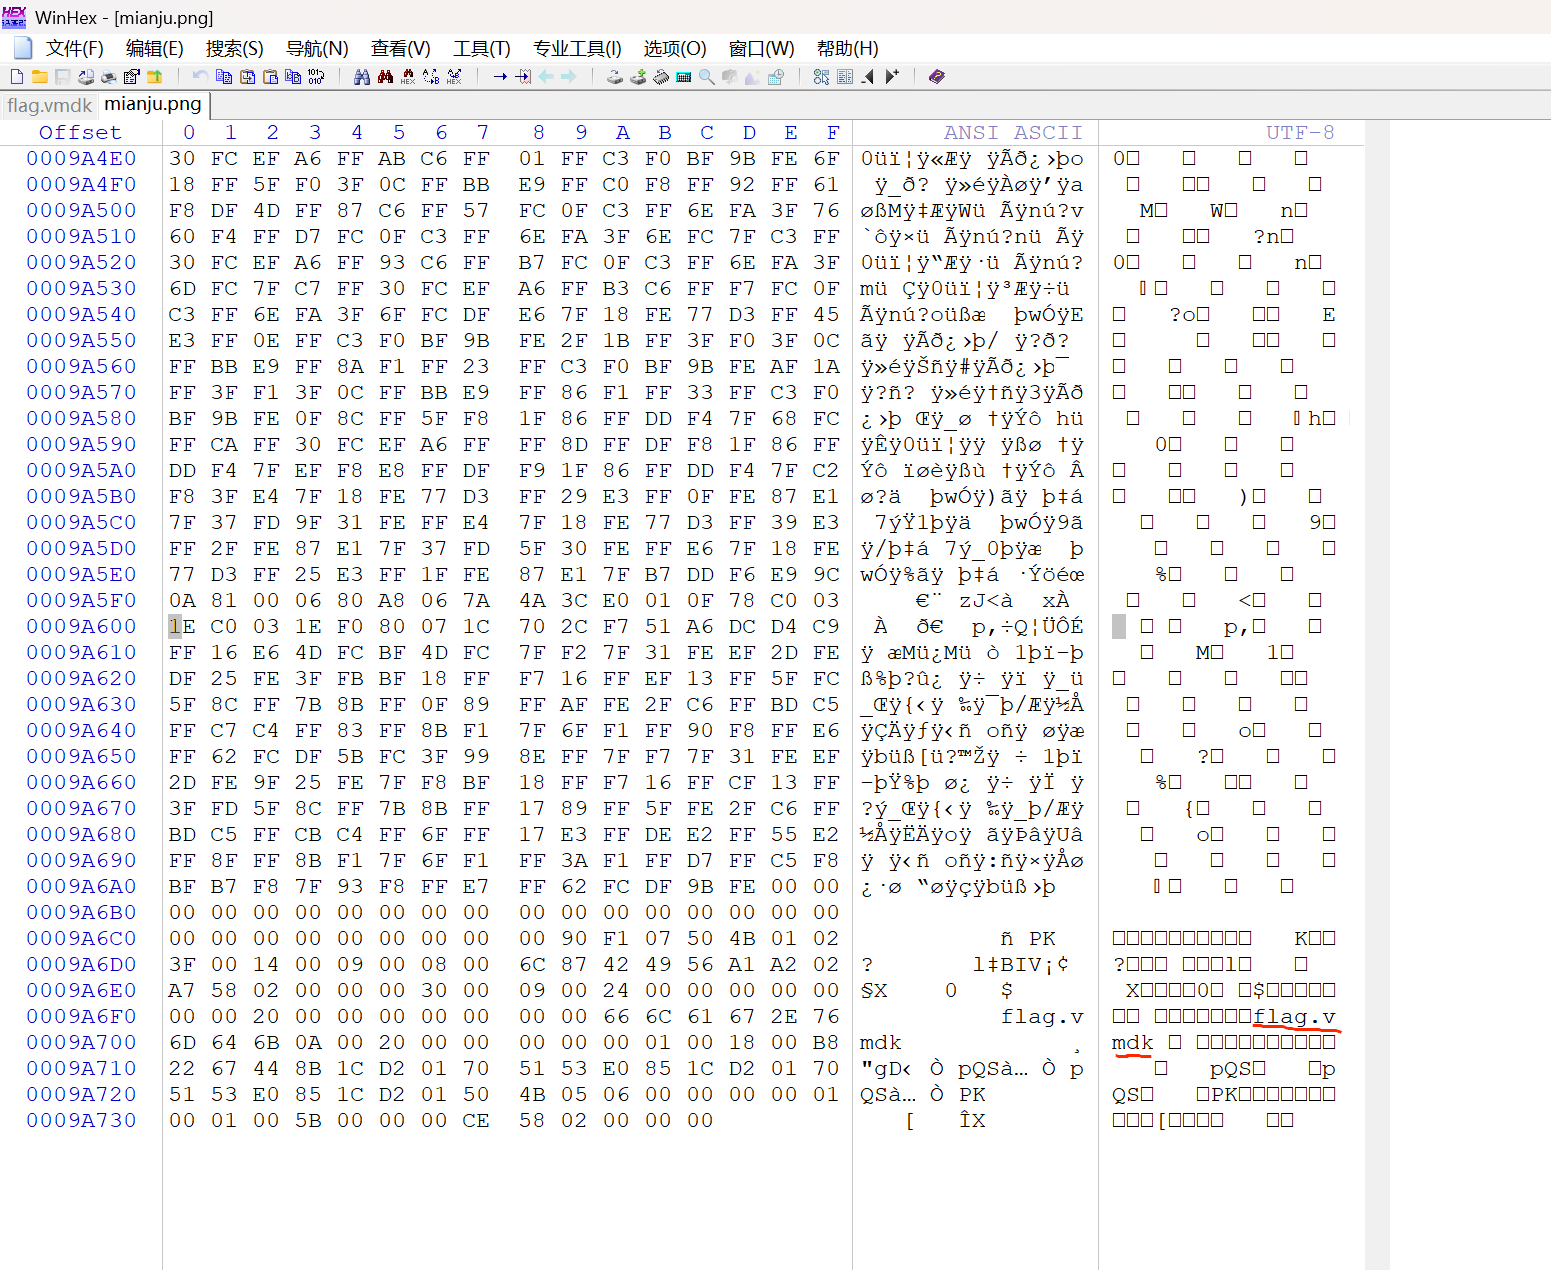Switch to the flag.vmdk tab
Viewport: 1551px width, 1270px height.
pos(49,105)
